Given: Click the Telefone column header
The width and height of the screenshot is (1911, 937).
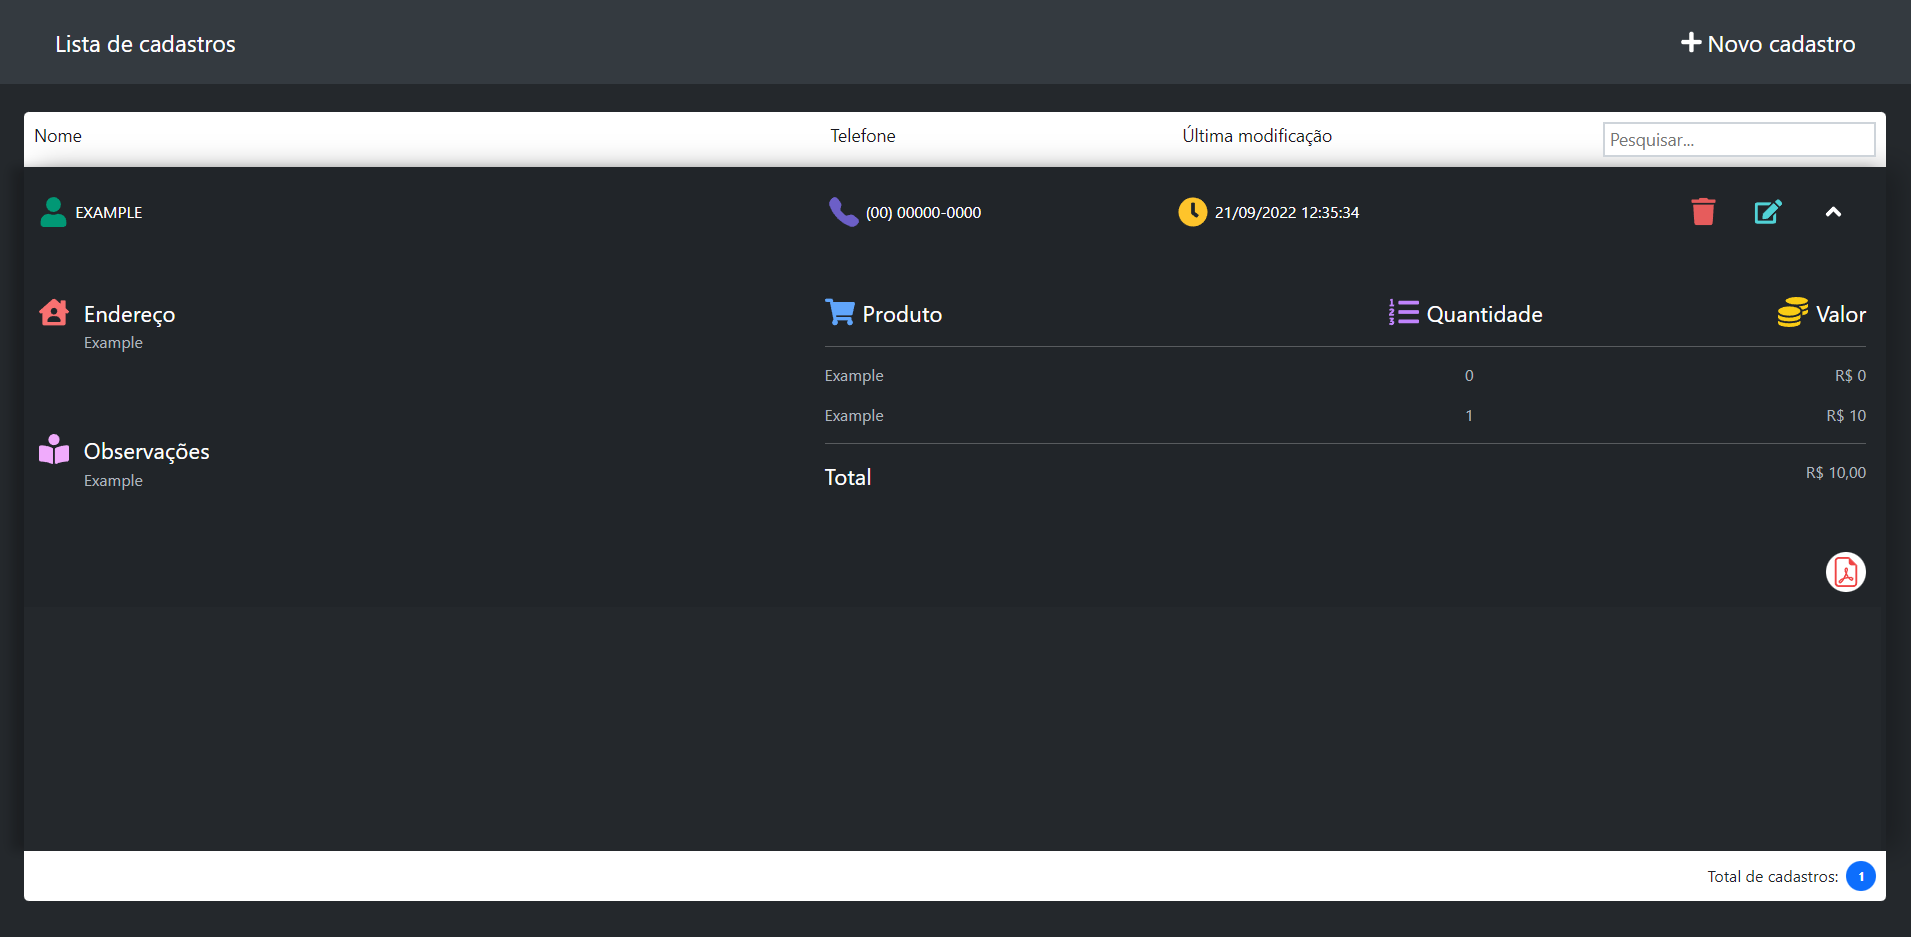Looking at the screenshot, I should tap(863, 136).
